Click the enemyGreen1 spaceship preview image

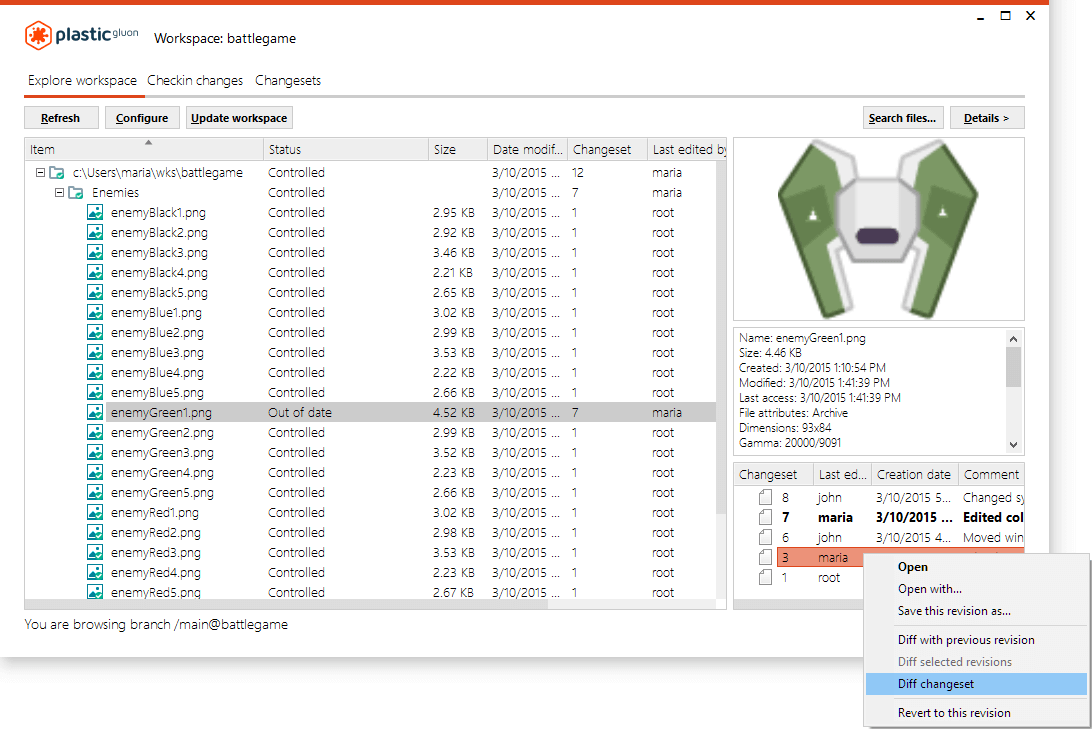(878, 228)
